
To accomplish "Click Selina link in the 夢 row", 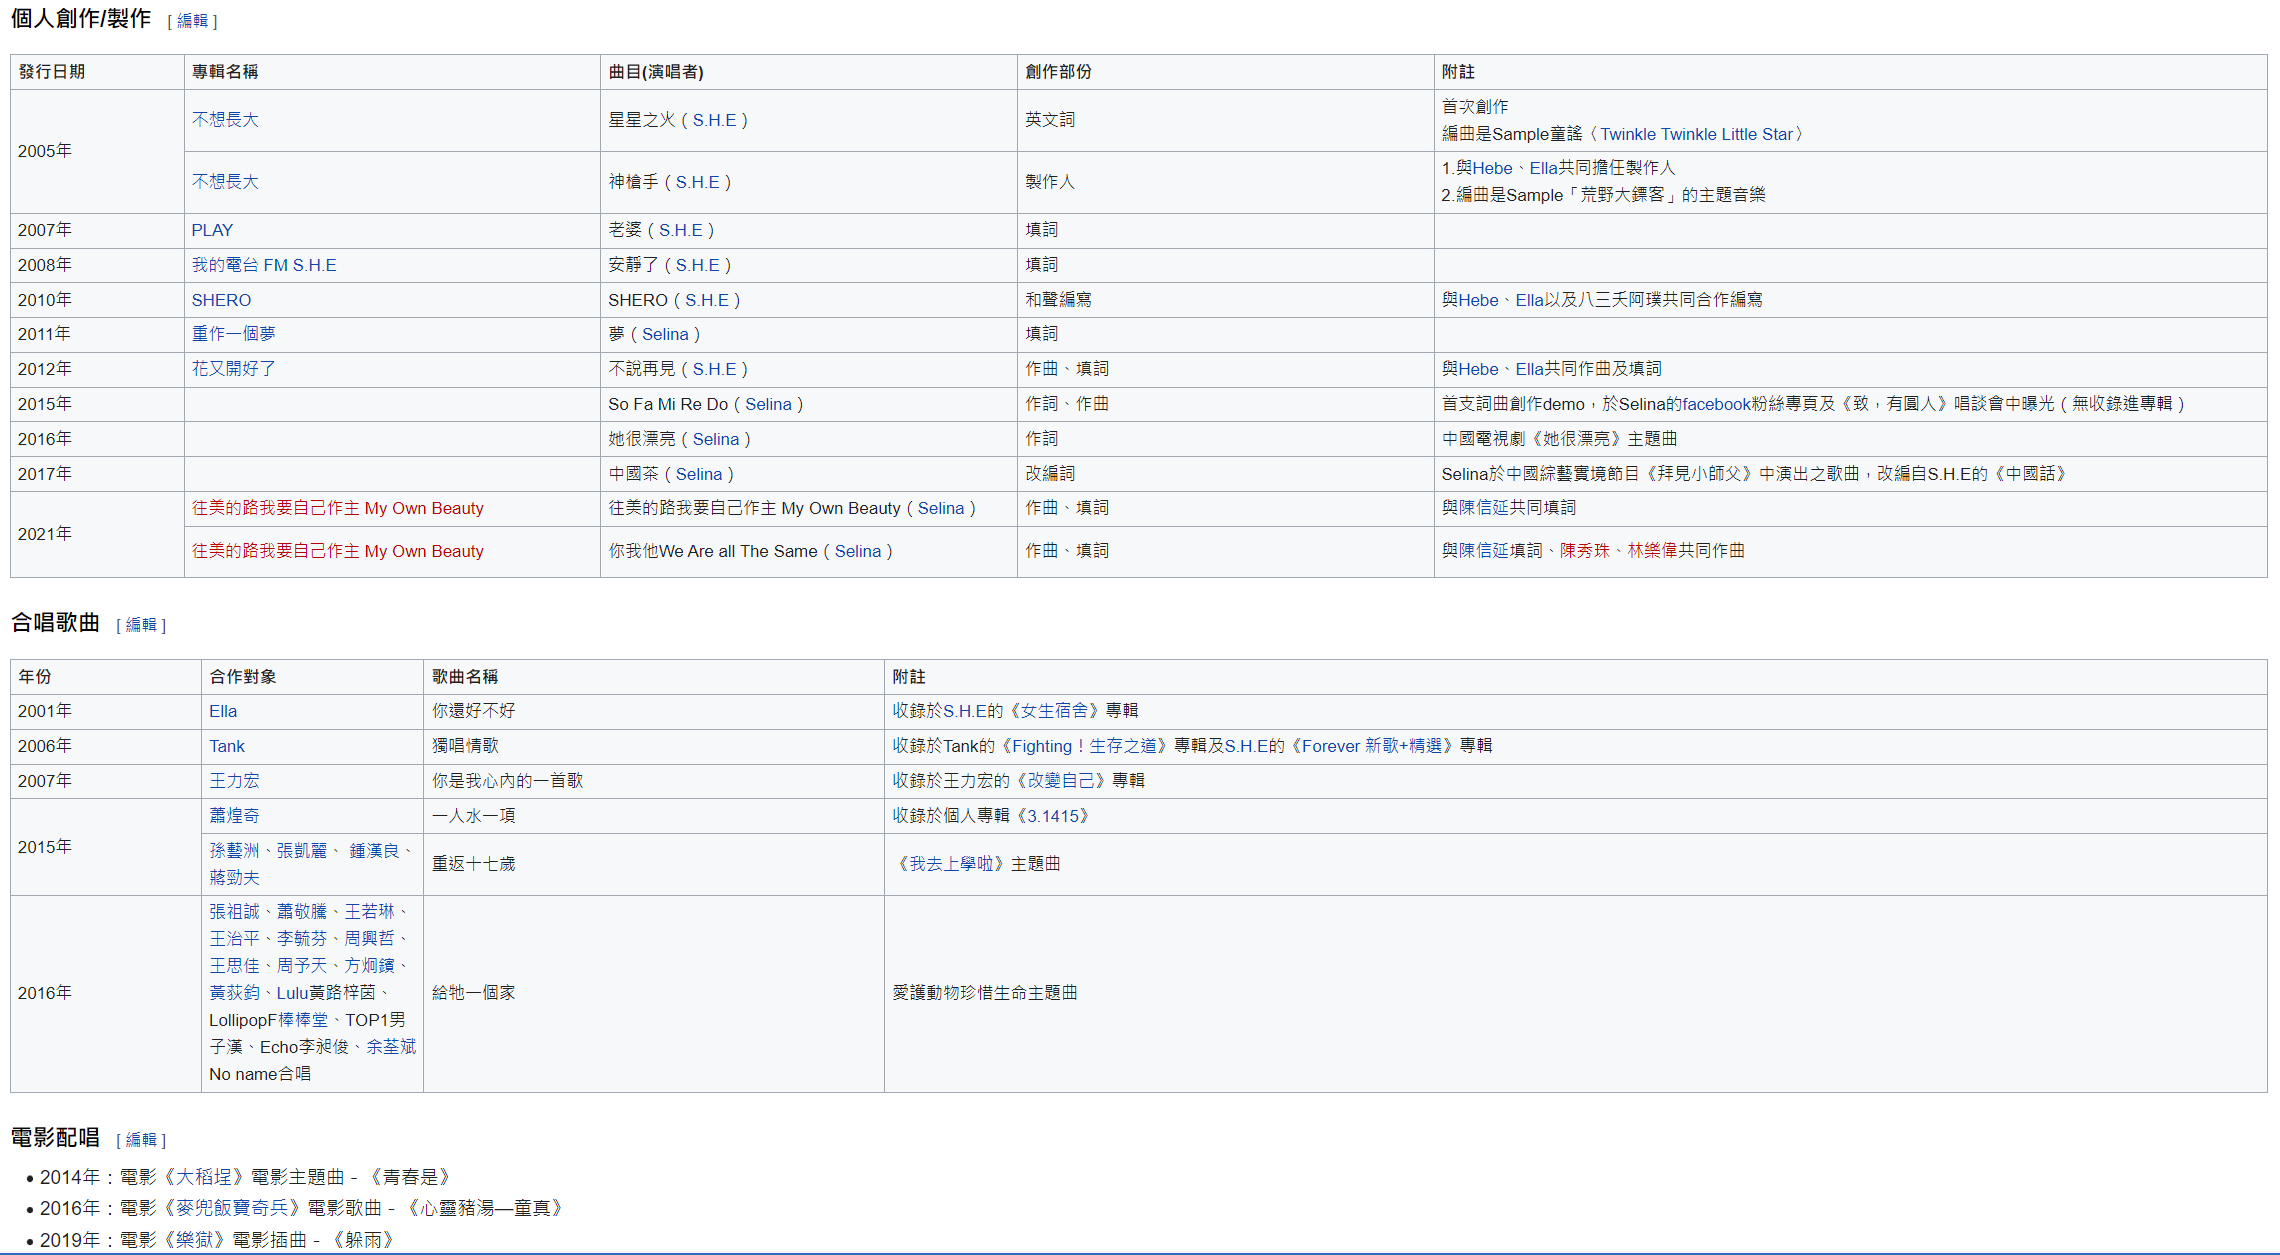I will 665,334.
